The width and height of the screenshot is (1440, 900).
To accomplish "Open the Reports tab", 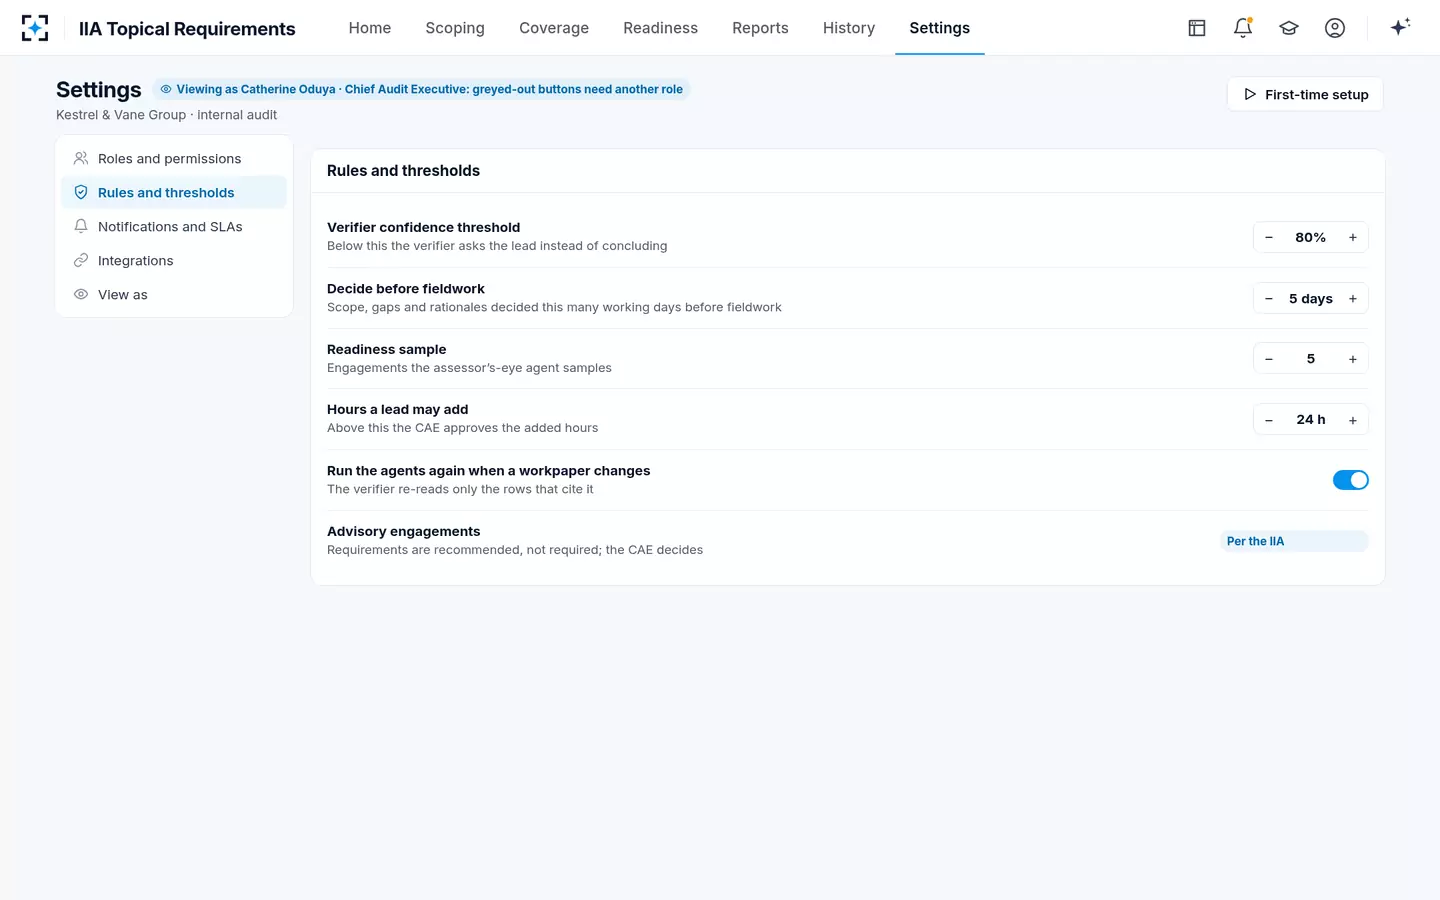I will coord(760,28).
